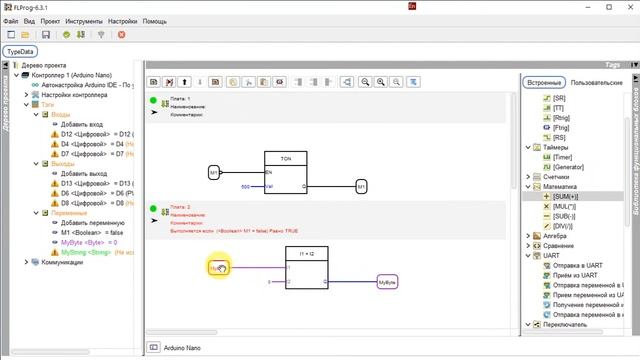
Task: Collapse the Входы tree node
Action: [x=36, y=115]
